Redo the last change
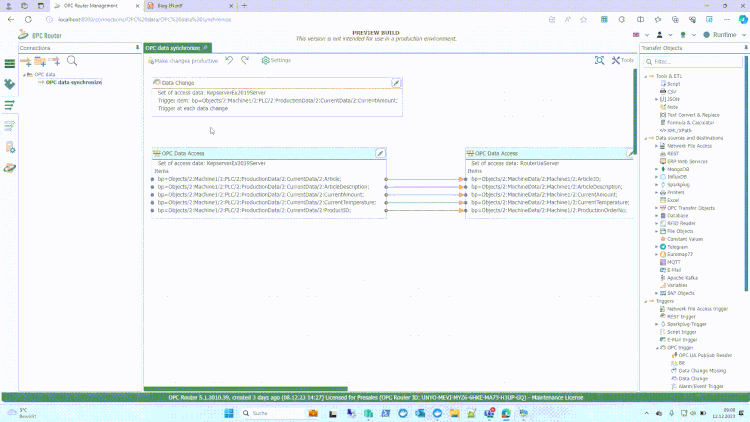This screenshot has width=750, height=422. coord(245,60)
